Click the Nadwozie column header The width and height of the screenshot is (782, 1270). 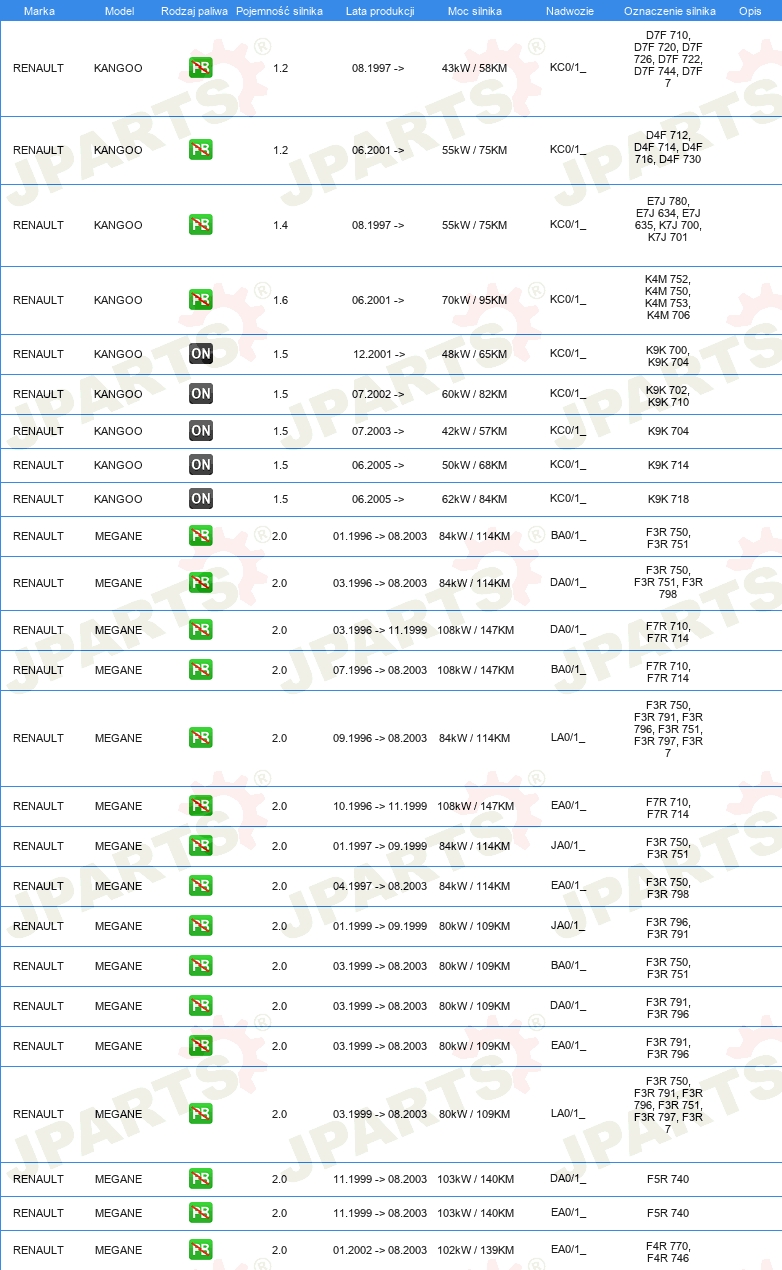569,11
